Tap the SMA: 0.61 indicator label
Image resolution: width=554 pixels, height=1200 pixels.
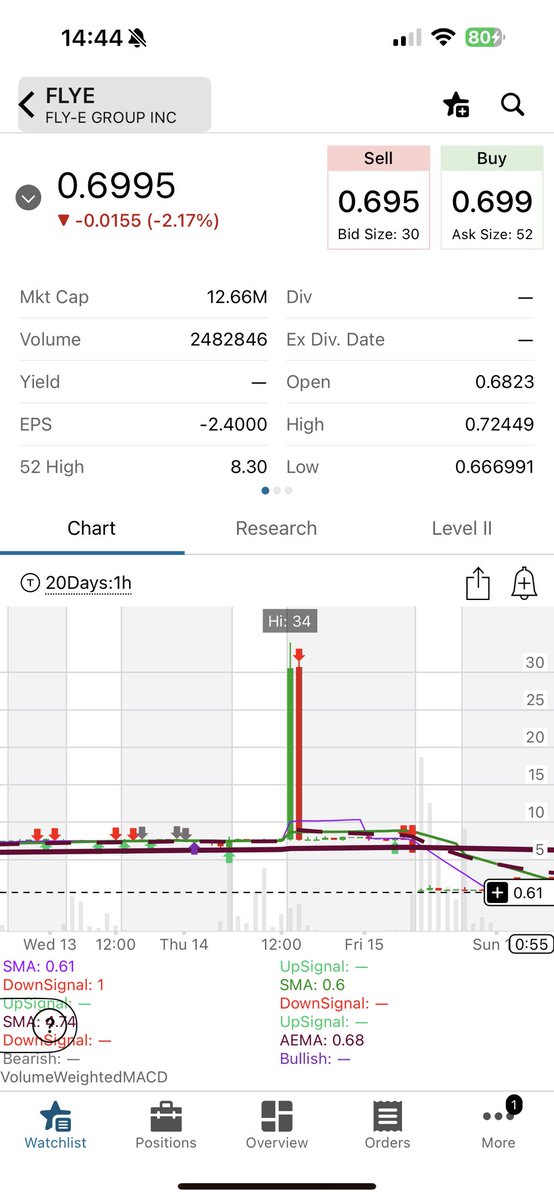40,966
